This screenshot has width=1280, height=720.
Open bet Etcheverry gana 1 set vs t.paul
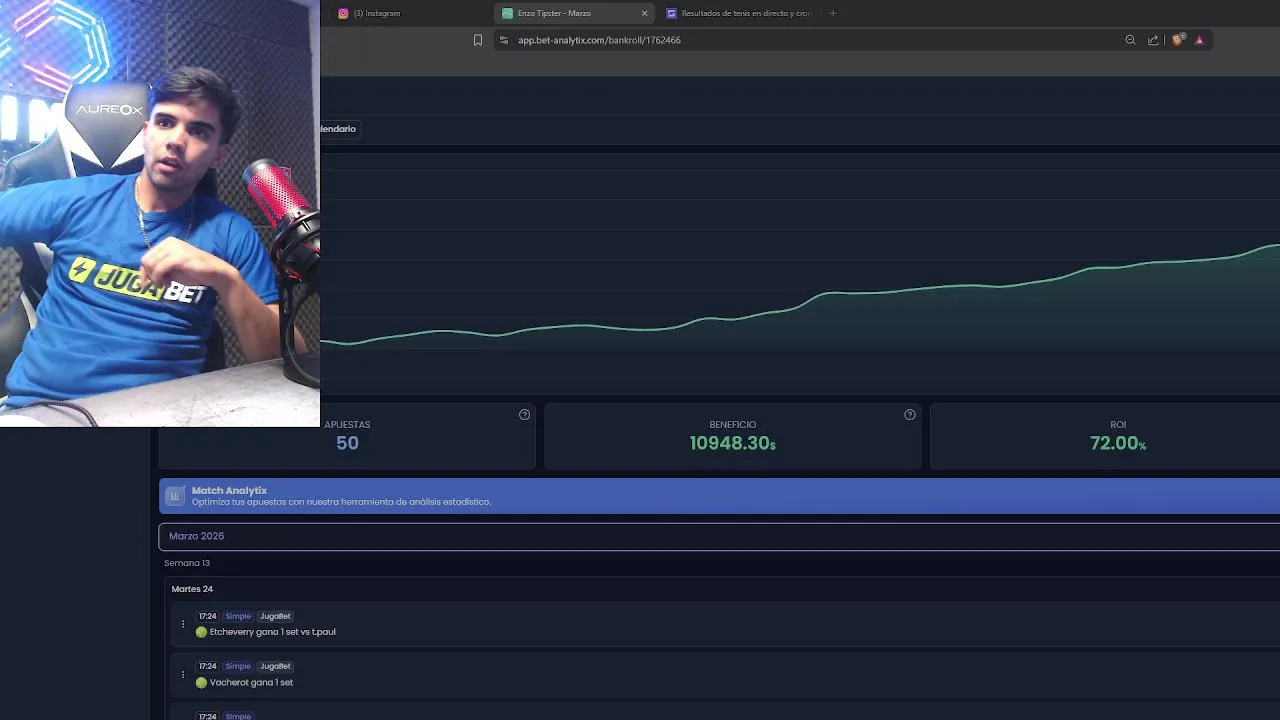coord(273,632)
